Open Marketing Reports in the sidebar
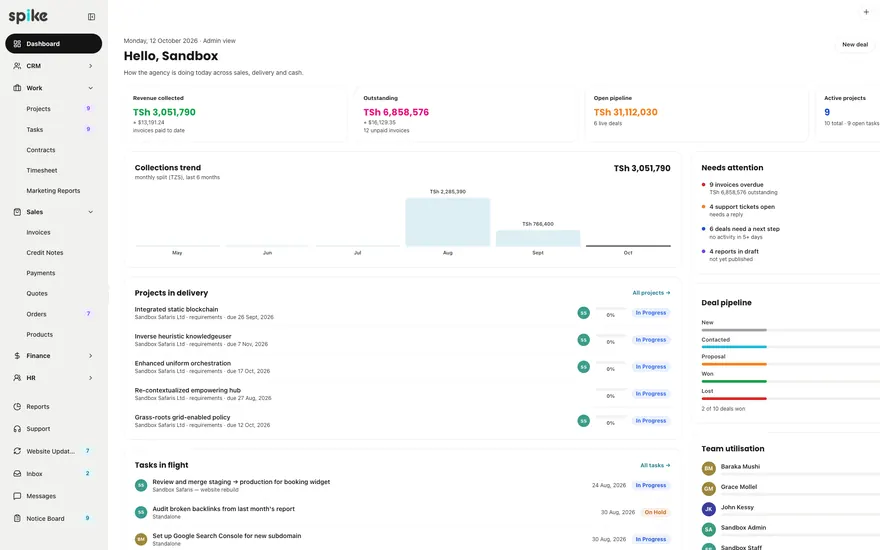The width and height of the screenshot is (880, 550). click(54, 191)
